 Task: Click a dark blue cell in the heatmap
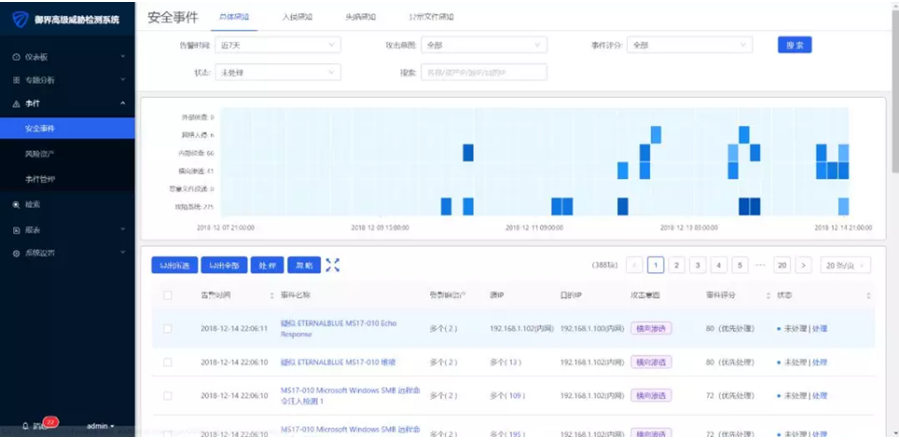(x=468, y=152)
